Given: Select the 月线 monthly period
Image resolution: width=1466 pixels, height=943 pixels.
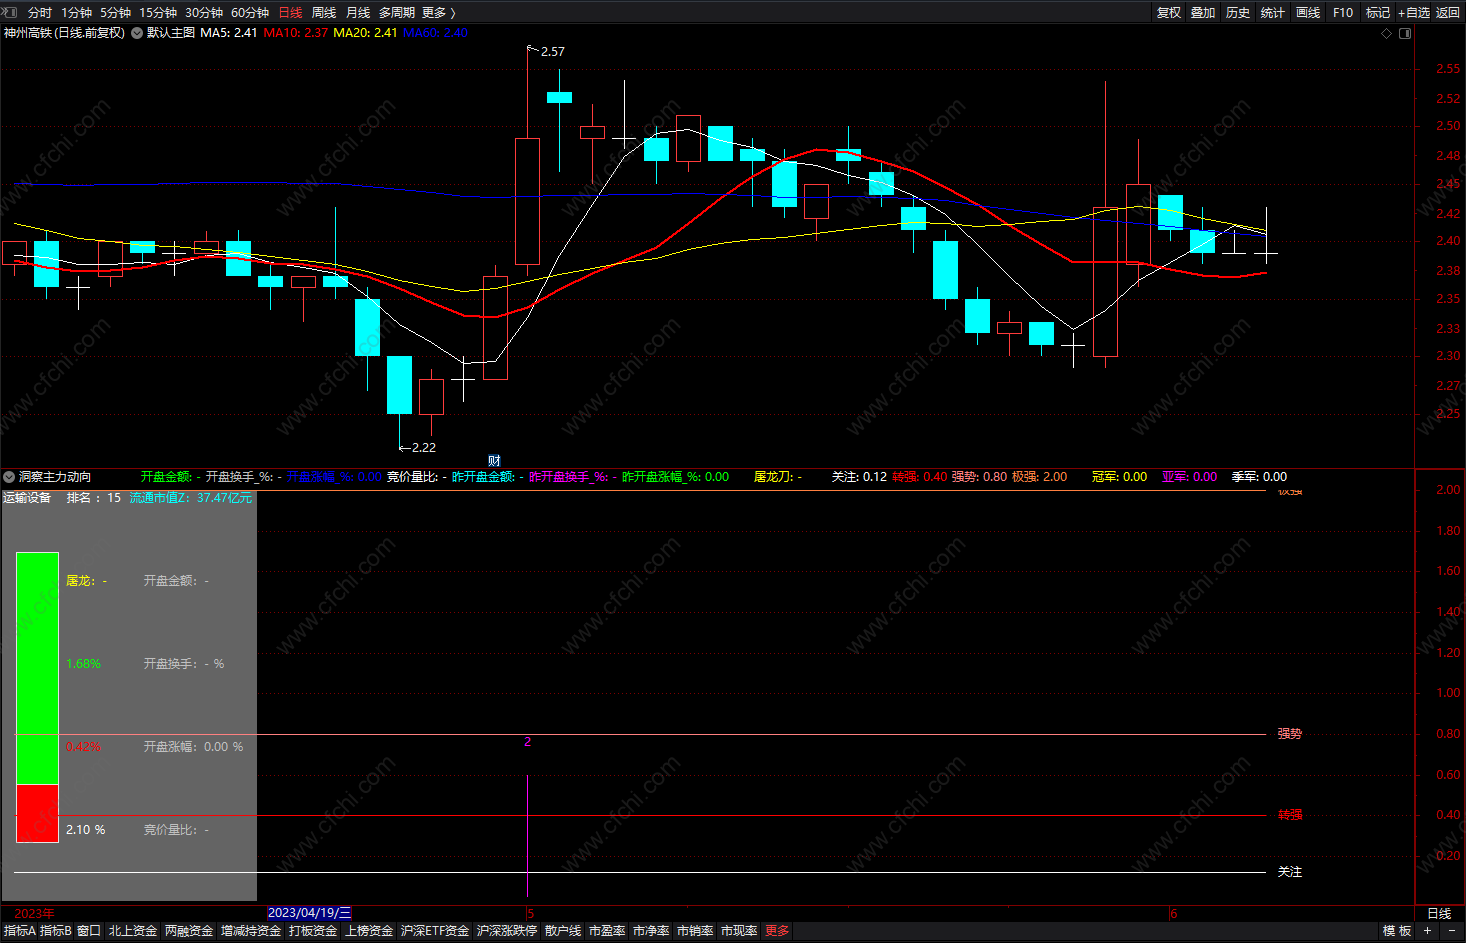Looking at the screenshot, I should point(358,12).
